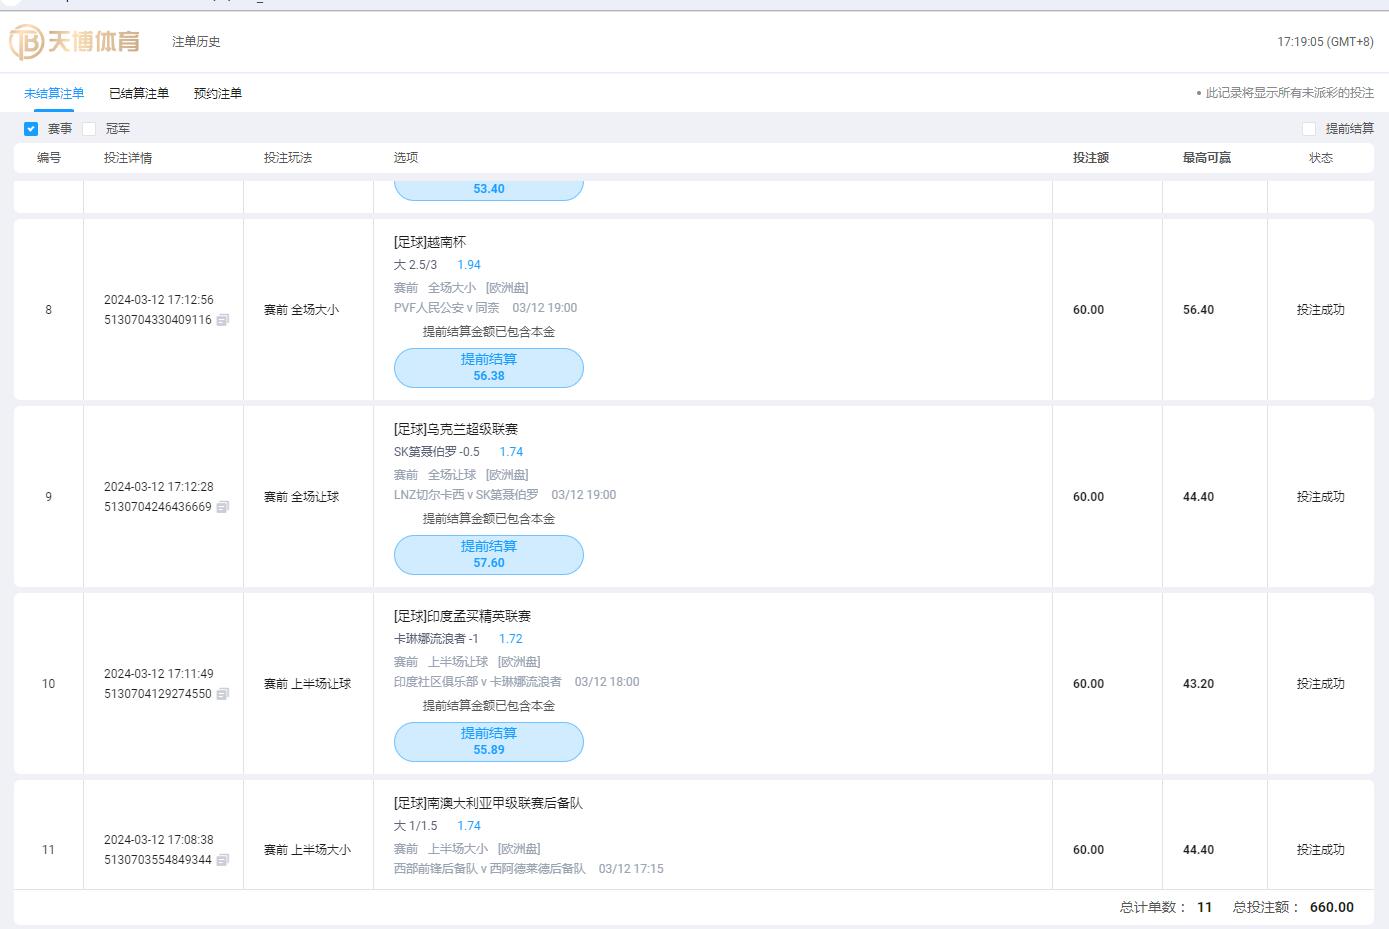Image resolution: width=1389 pixels, height=929 pixels.
Task: Copy bet number 5130704129274550
Action: (x=223, y=694)
